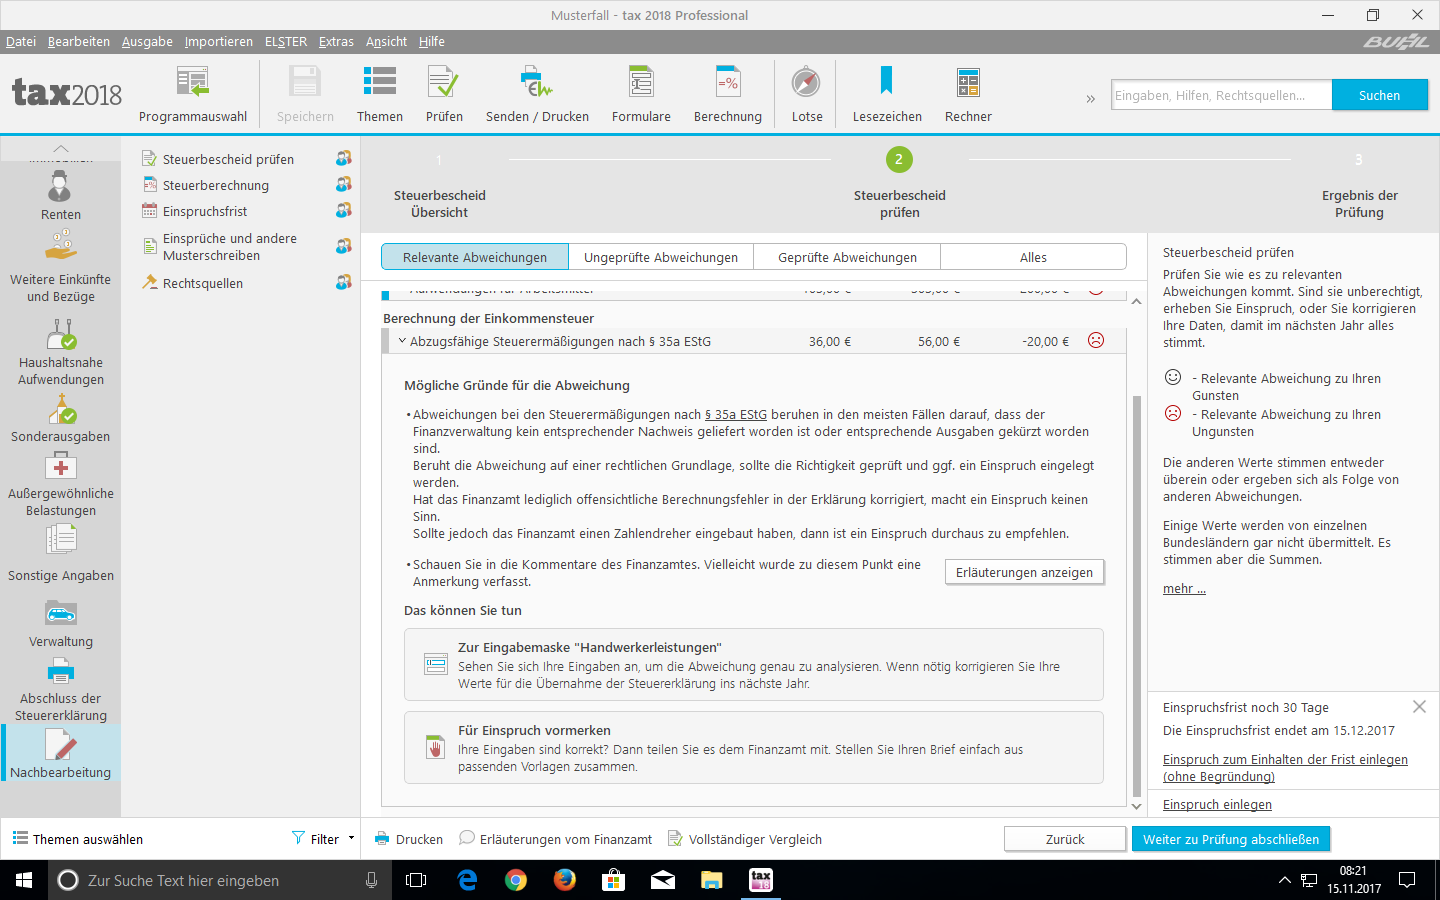Open the Extras menu
Viewport: 1440px width, 900px height.
336,41
